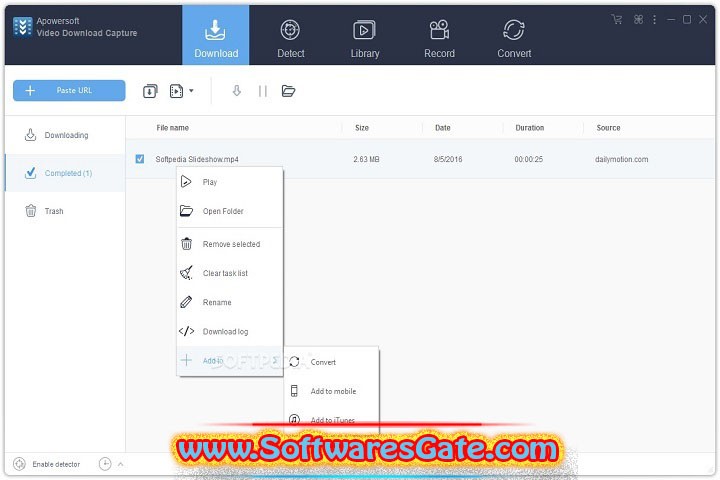Select Clear task list menu entry
The image size is (720, 480).
(230, 273)
